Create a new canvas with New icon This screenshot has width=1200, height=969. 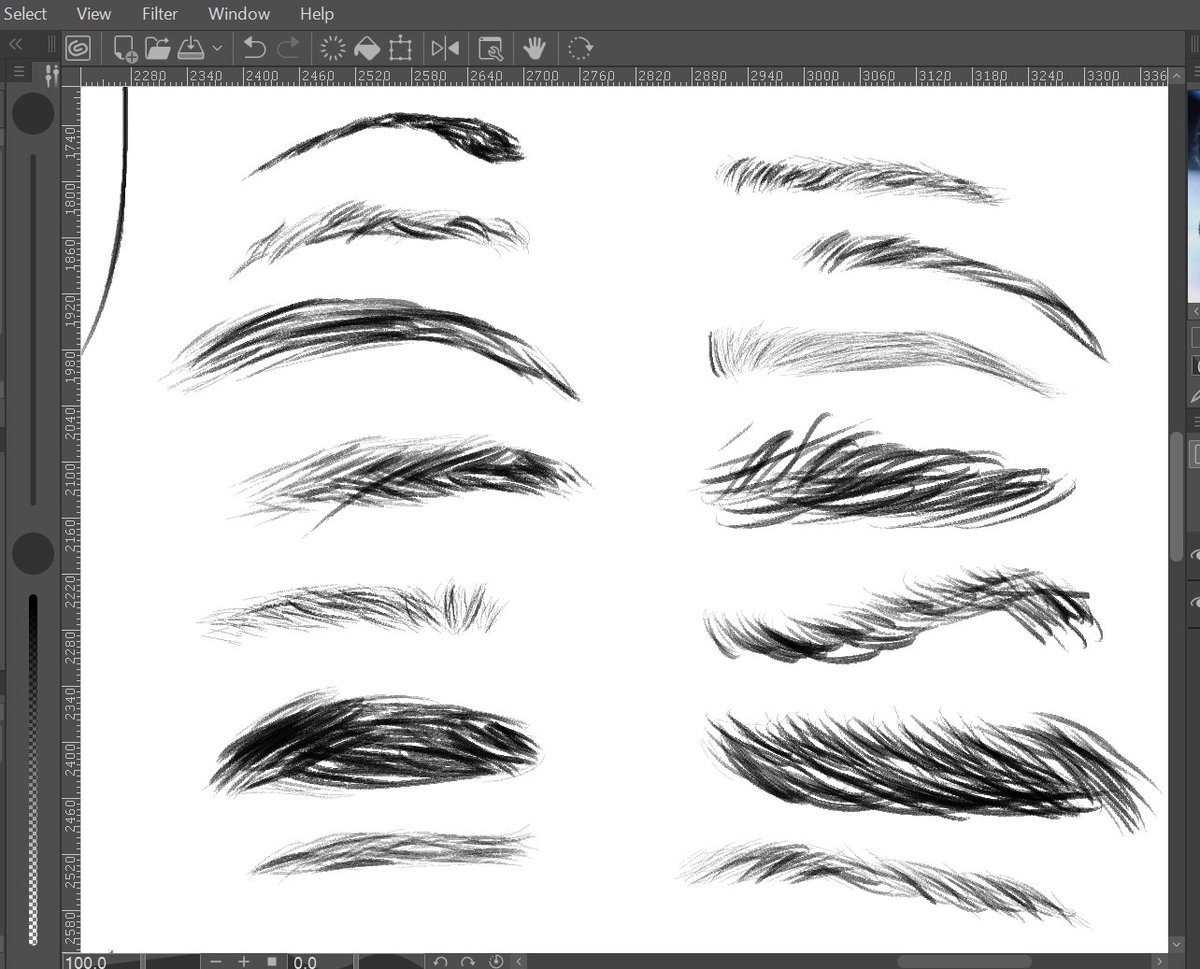tap(125, 48)
